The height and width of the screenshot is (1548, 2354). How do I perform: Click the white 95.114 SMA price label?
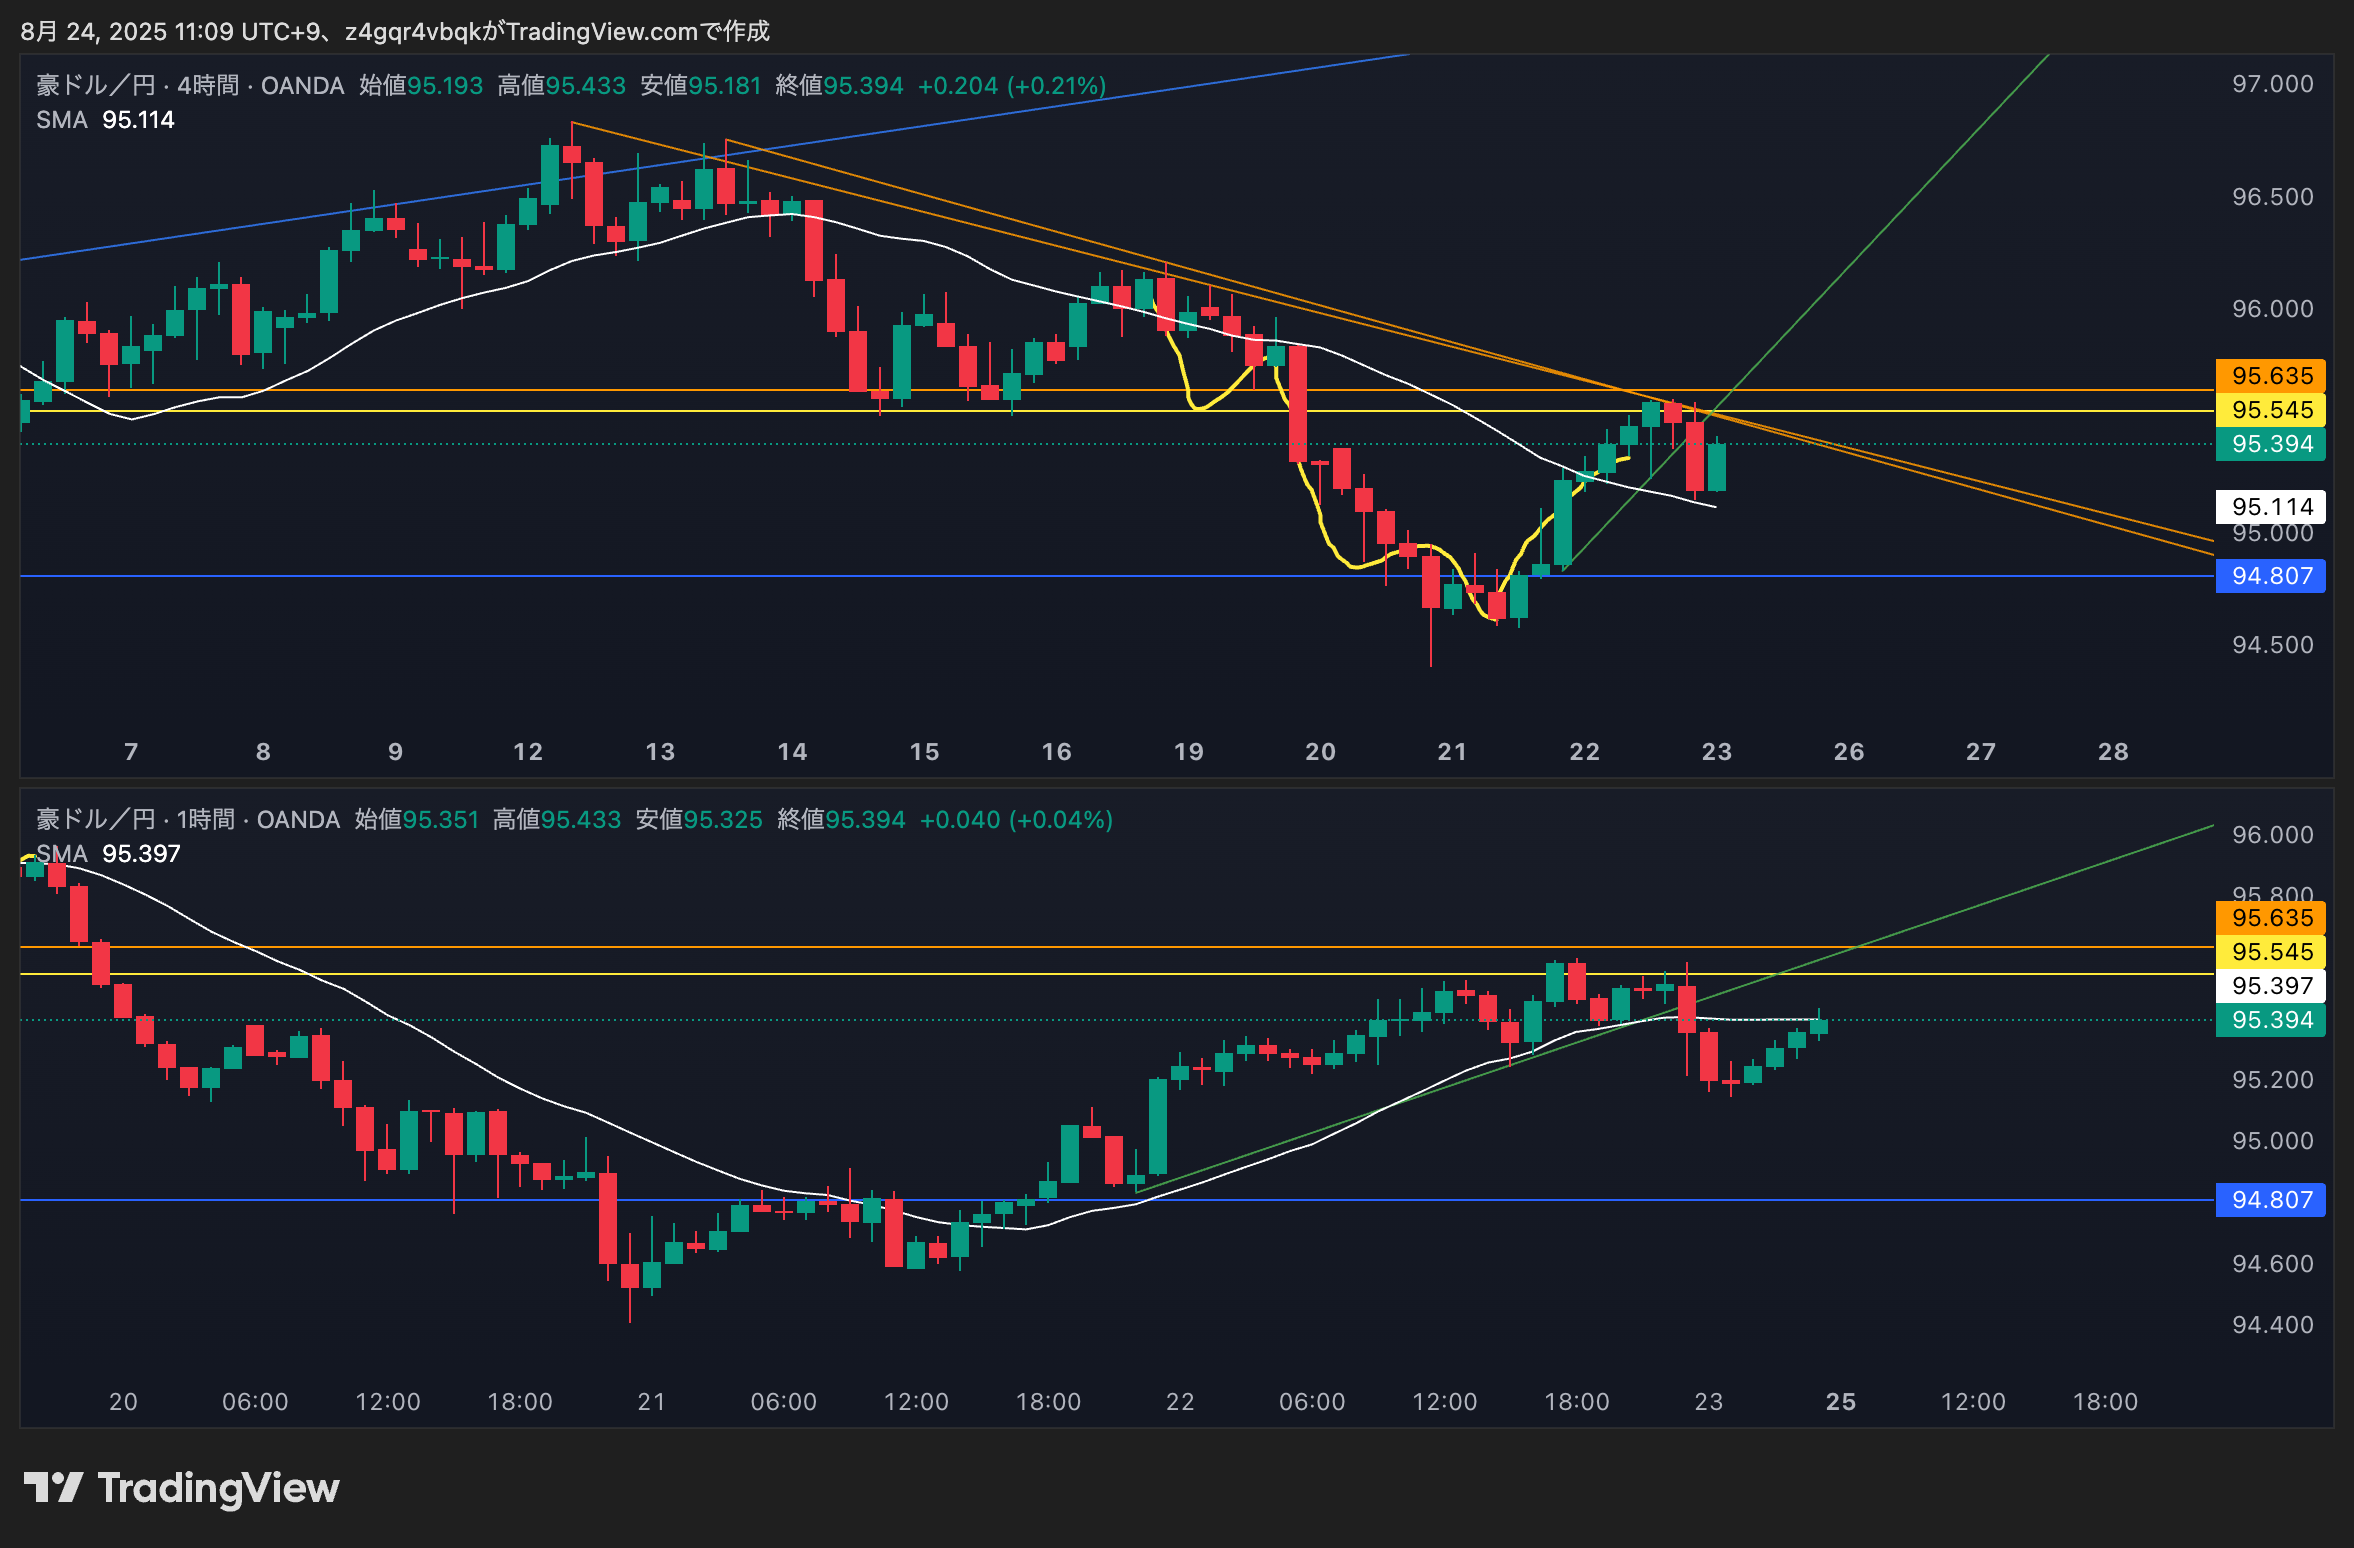coord(2270,507)
